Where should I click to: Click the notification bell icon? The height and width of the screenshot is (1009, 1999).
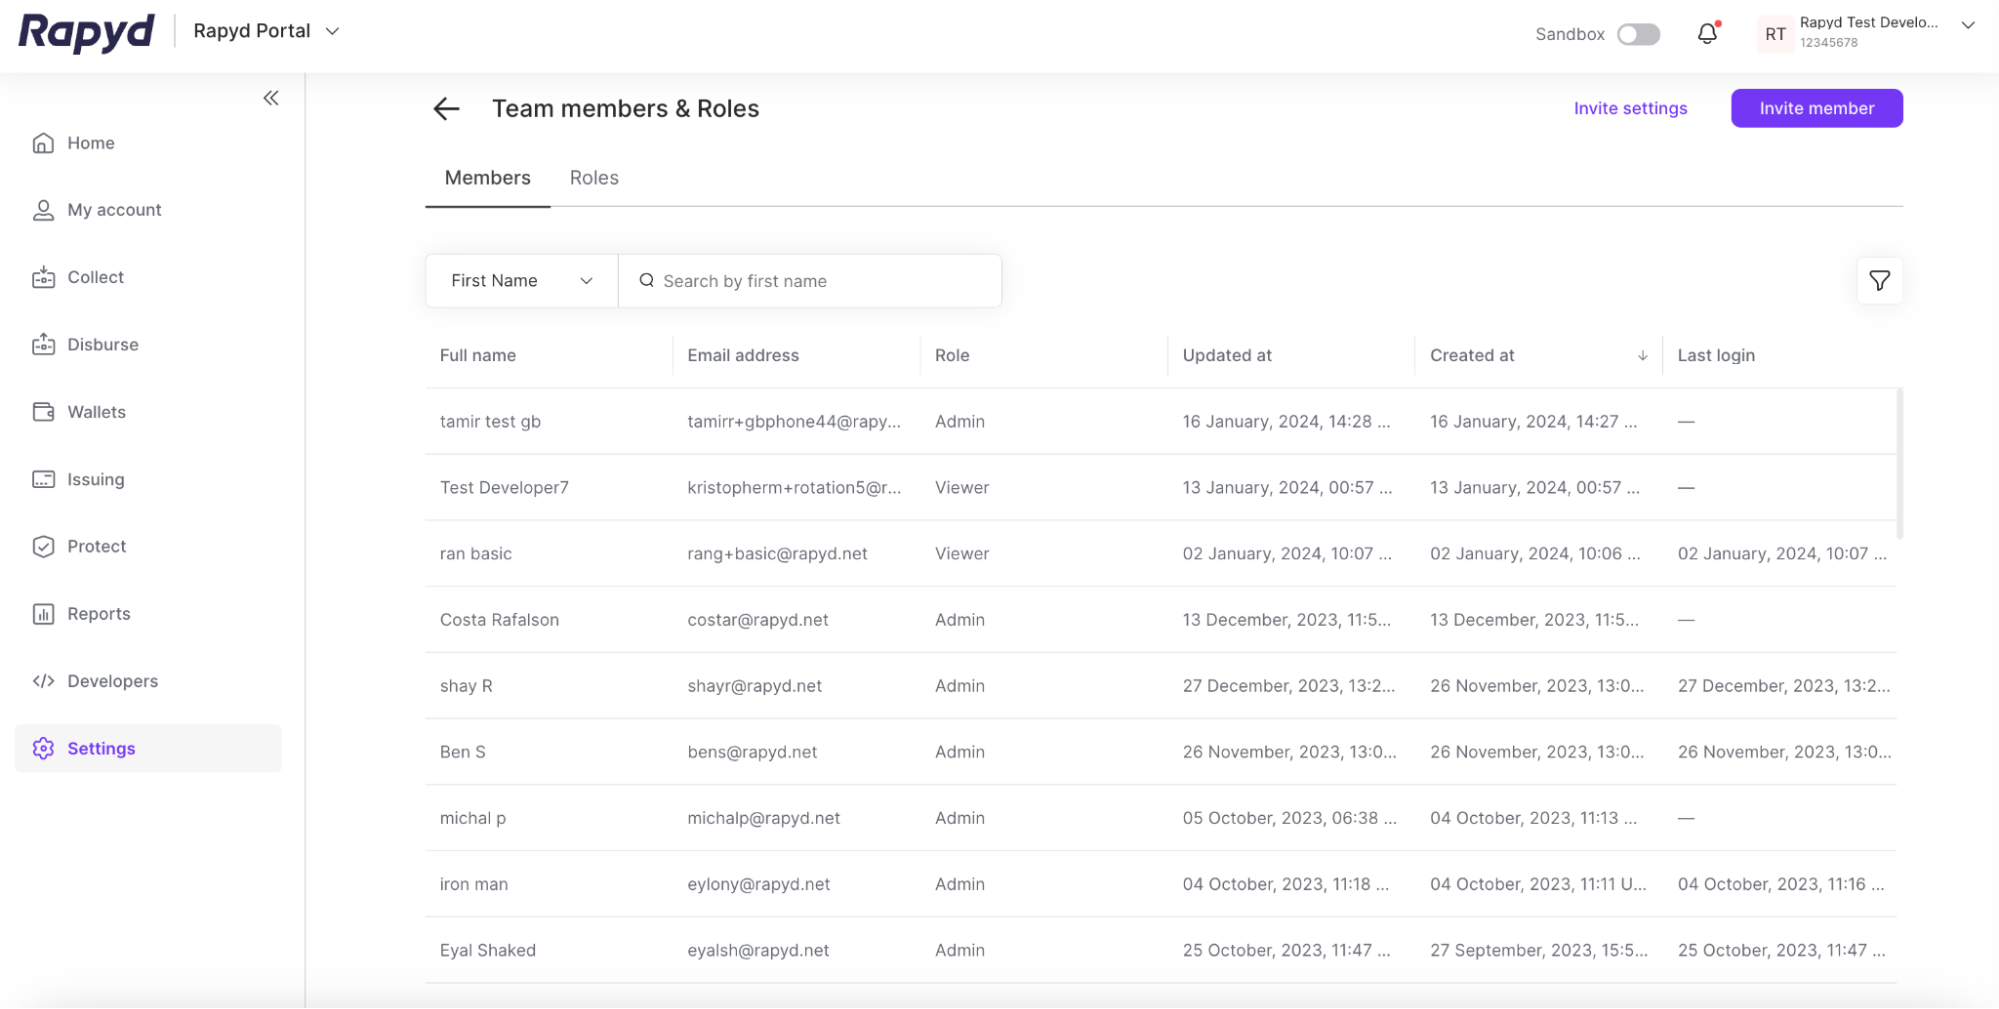coord(1707,34)
